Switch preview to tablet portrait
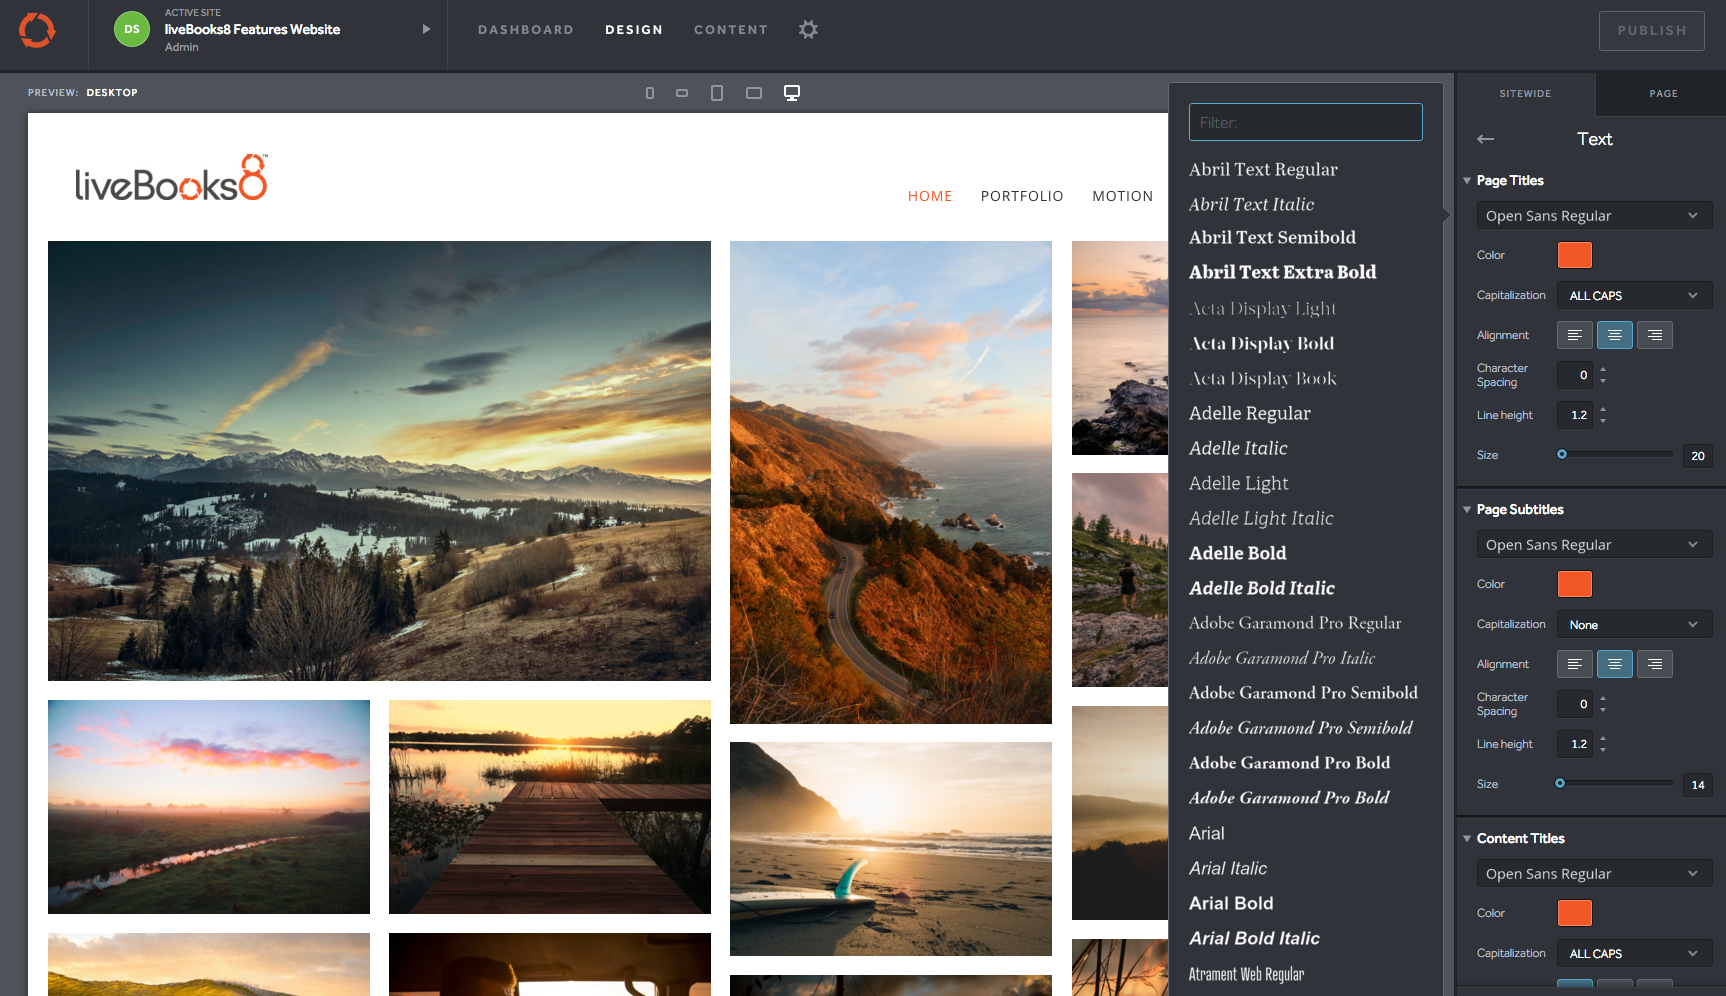The image size is (1726, 996). pyautogui.click(x=717, y=93)
